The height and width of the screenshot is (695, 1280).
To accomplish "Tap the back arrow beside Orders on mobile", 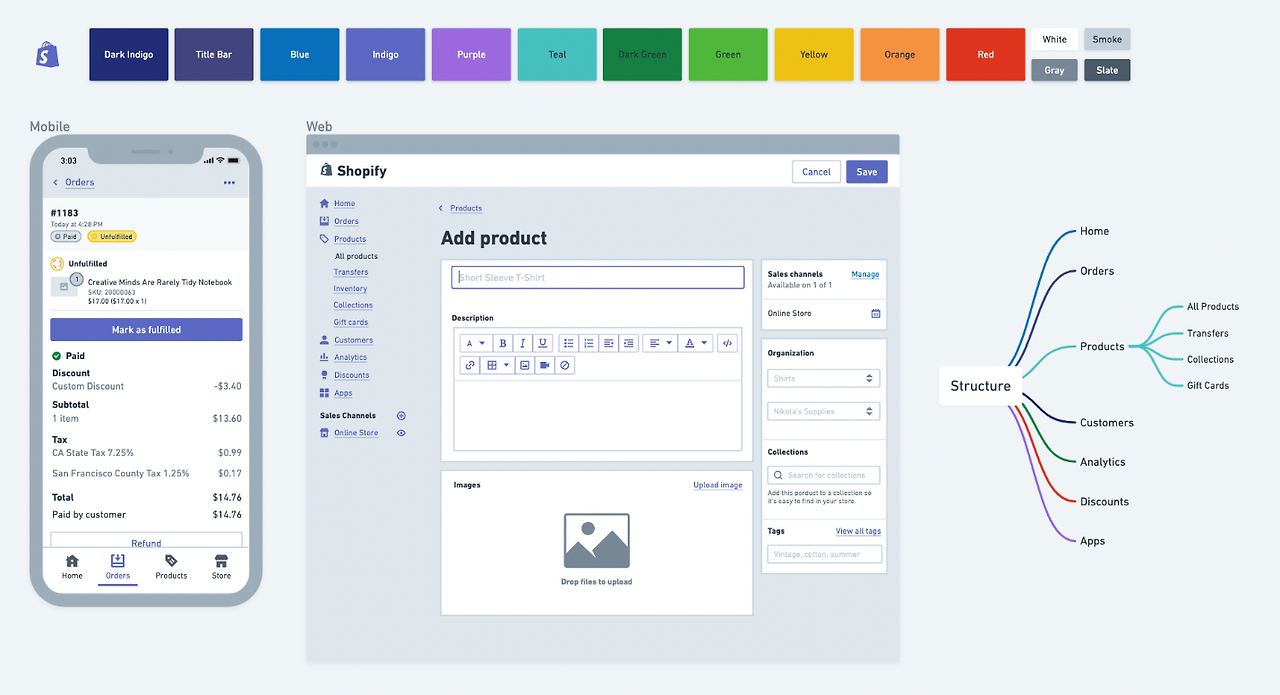I will [56, 183].
